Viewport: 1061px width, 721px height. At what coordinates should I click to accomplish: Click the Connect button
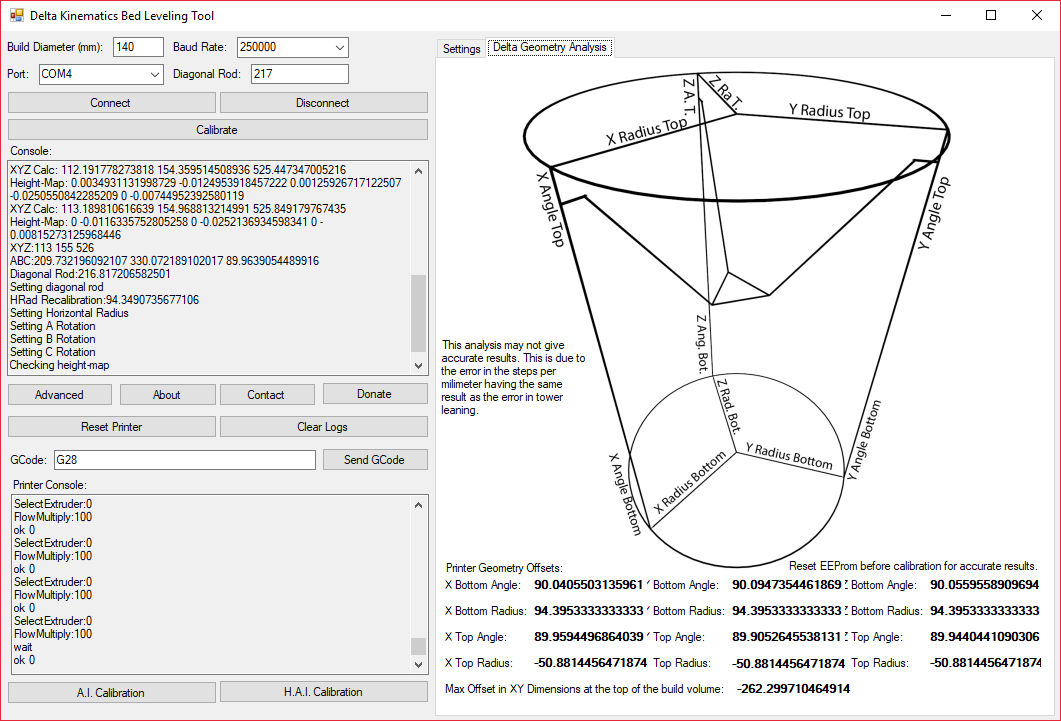tap(112, 103)
